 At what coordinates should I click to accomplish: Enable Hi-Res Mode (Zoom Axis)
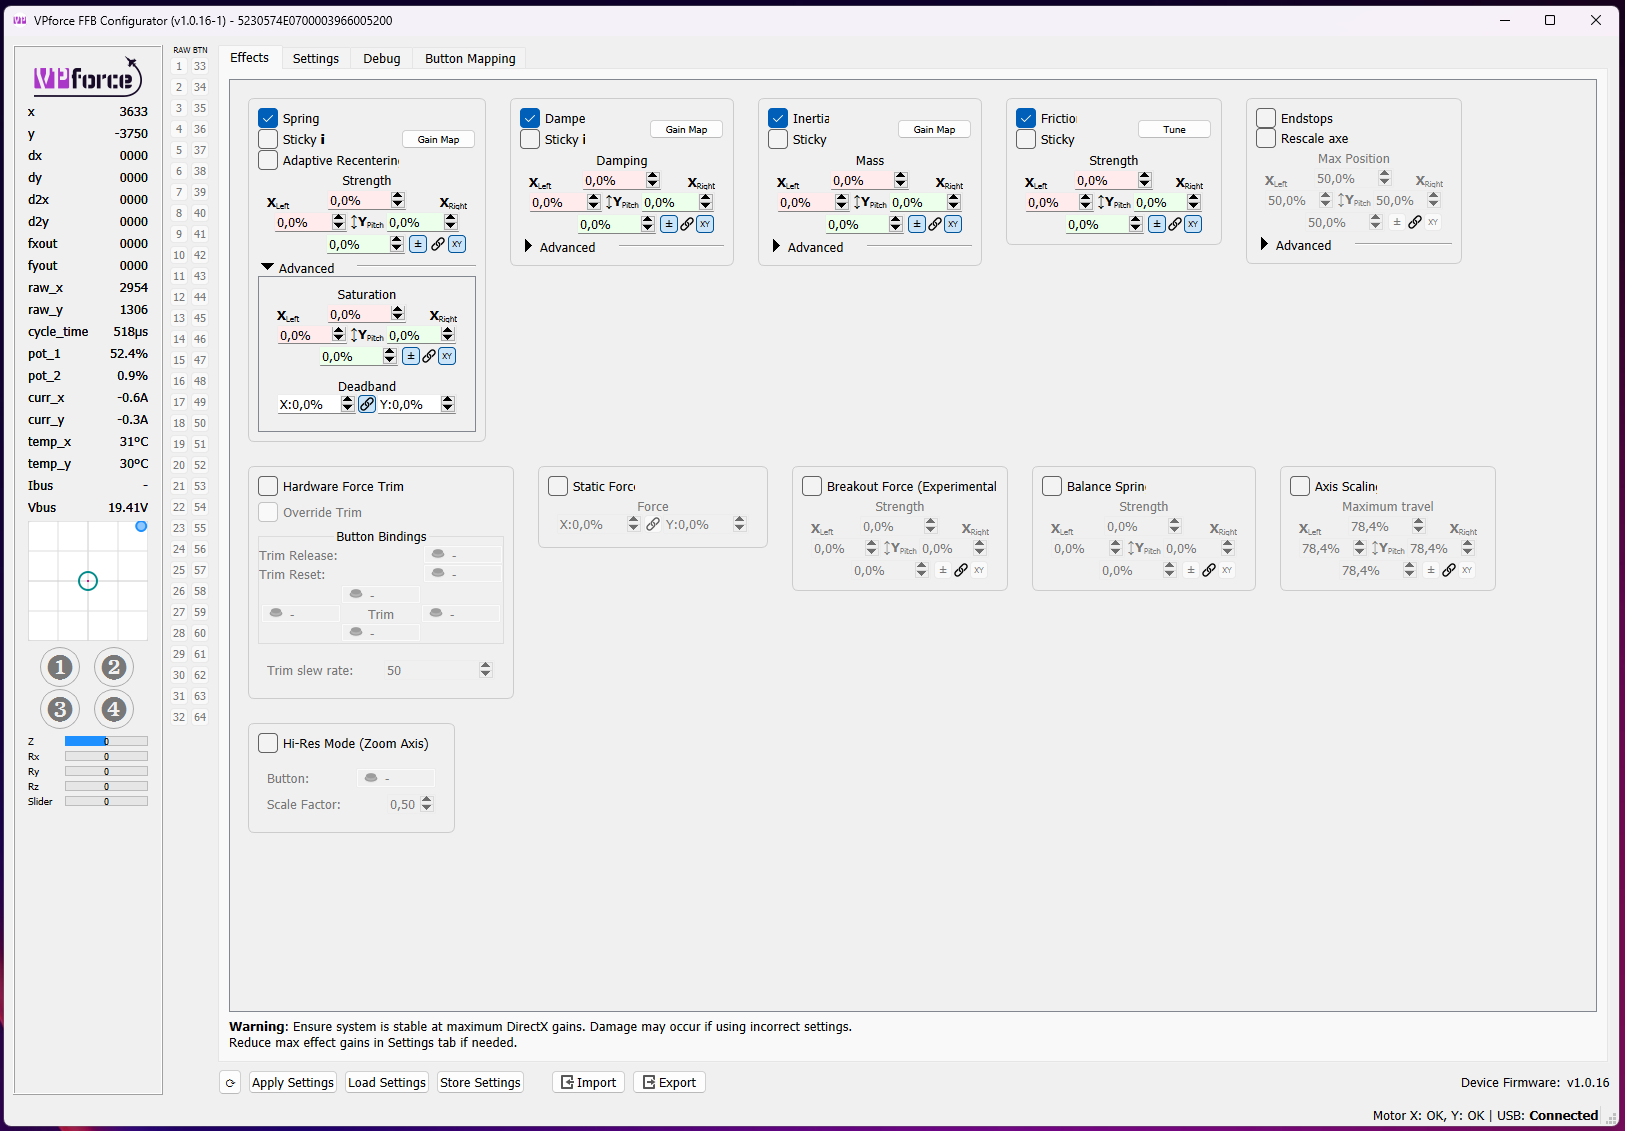point(268,743)
